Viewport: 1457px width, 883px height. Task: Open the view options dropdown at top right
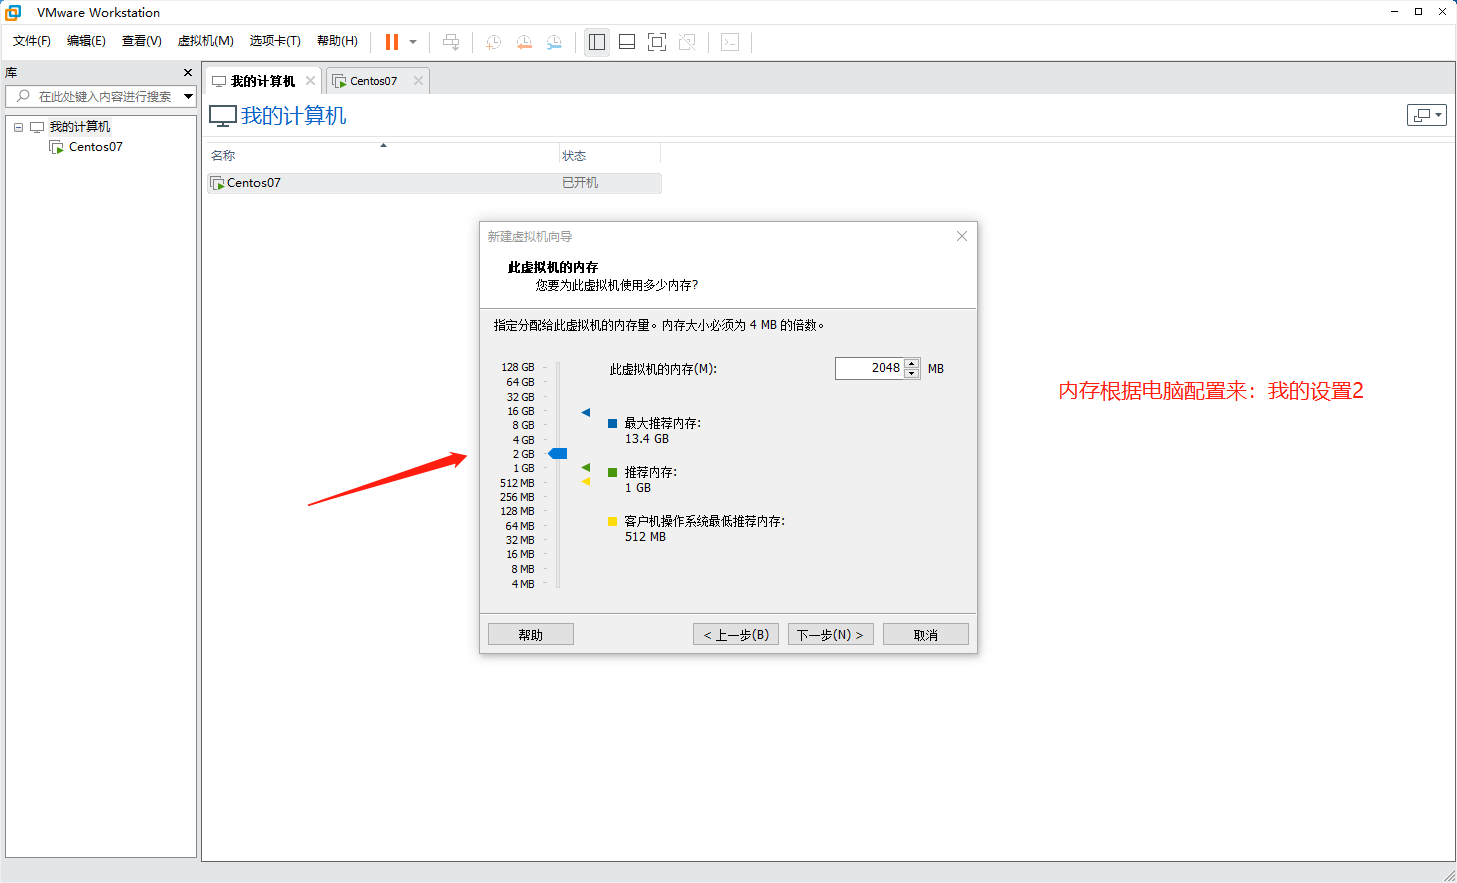point(1427,115)
